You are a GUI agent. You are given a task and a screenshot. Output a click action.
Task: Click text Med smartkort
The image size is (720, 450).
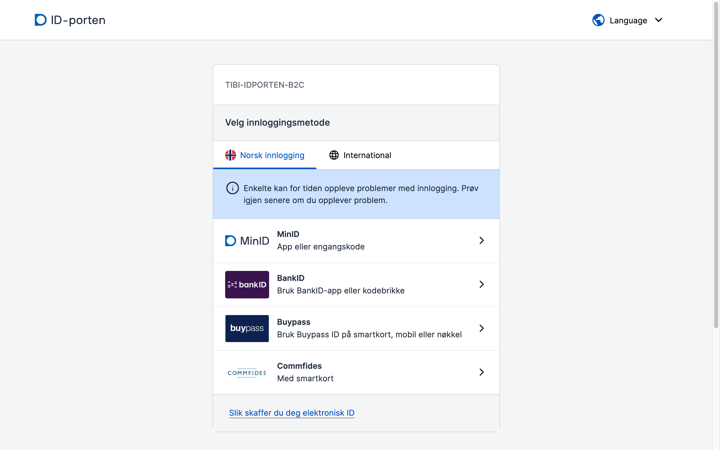pos(305,378)
